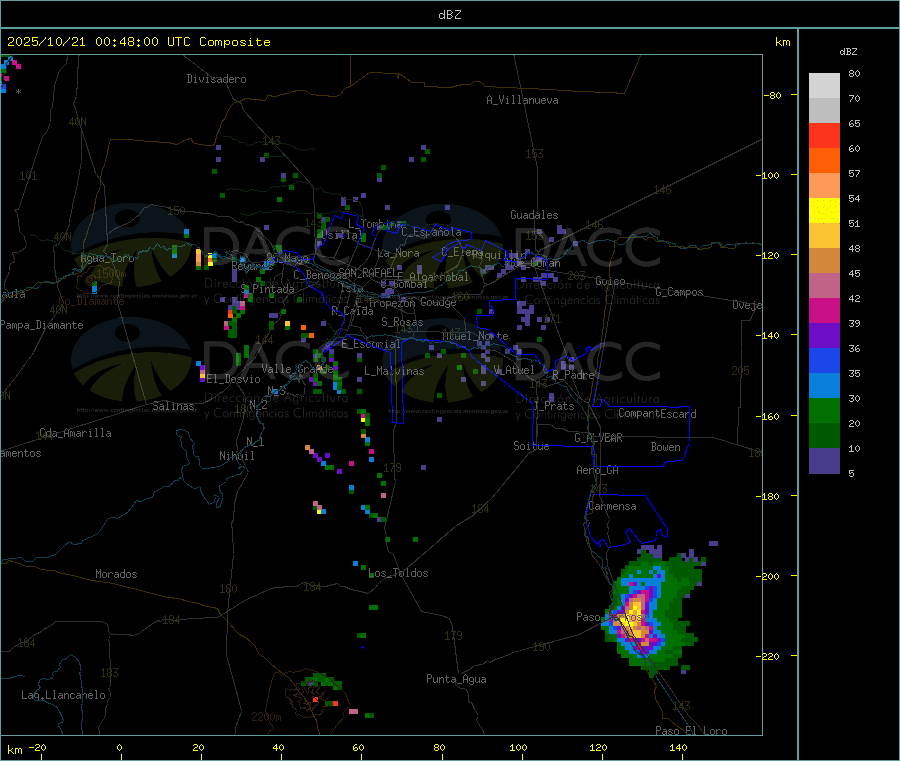Click the yellow echo west of Agua_Toro river
Screen dimensions: 900x761
(x=210, y=259)
